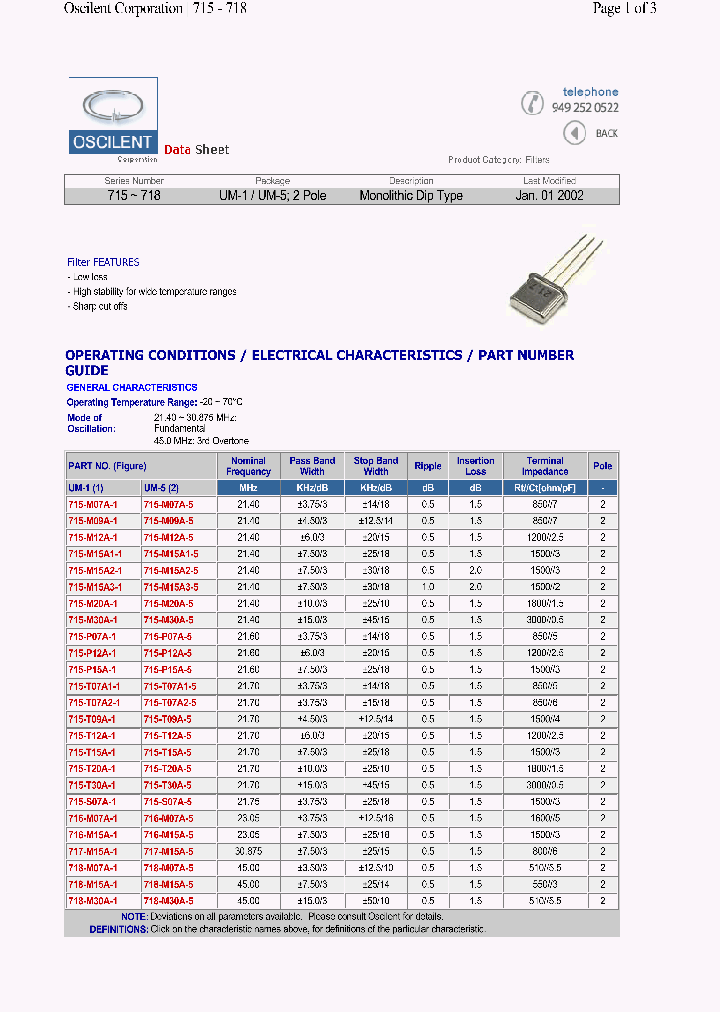Select part number 715-M15A1-1
Viewport: 720px width, 1012px height.
(95, 554)
